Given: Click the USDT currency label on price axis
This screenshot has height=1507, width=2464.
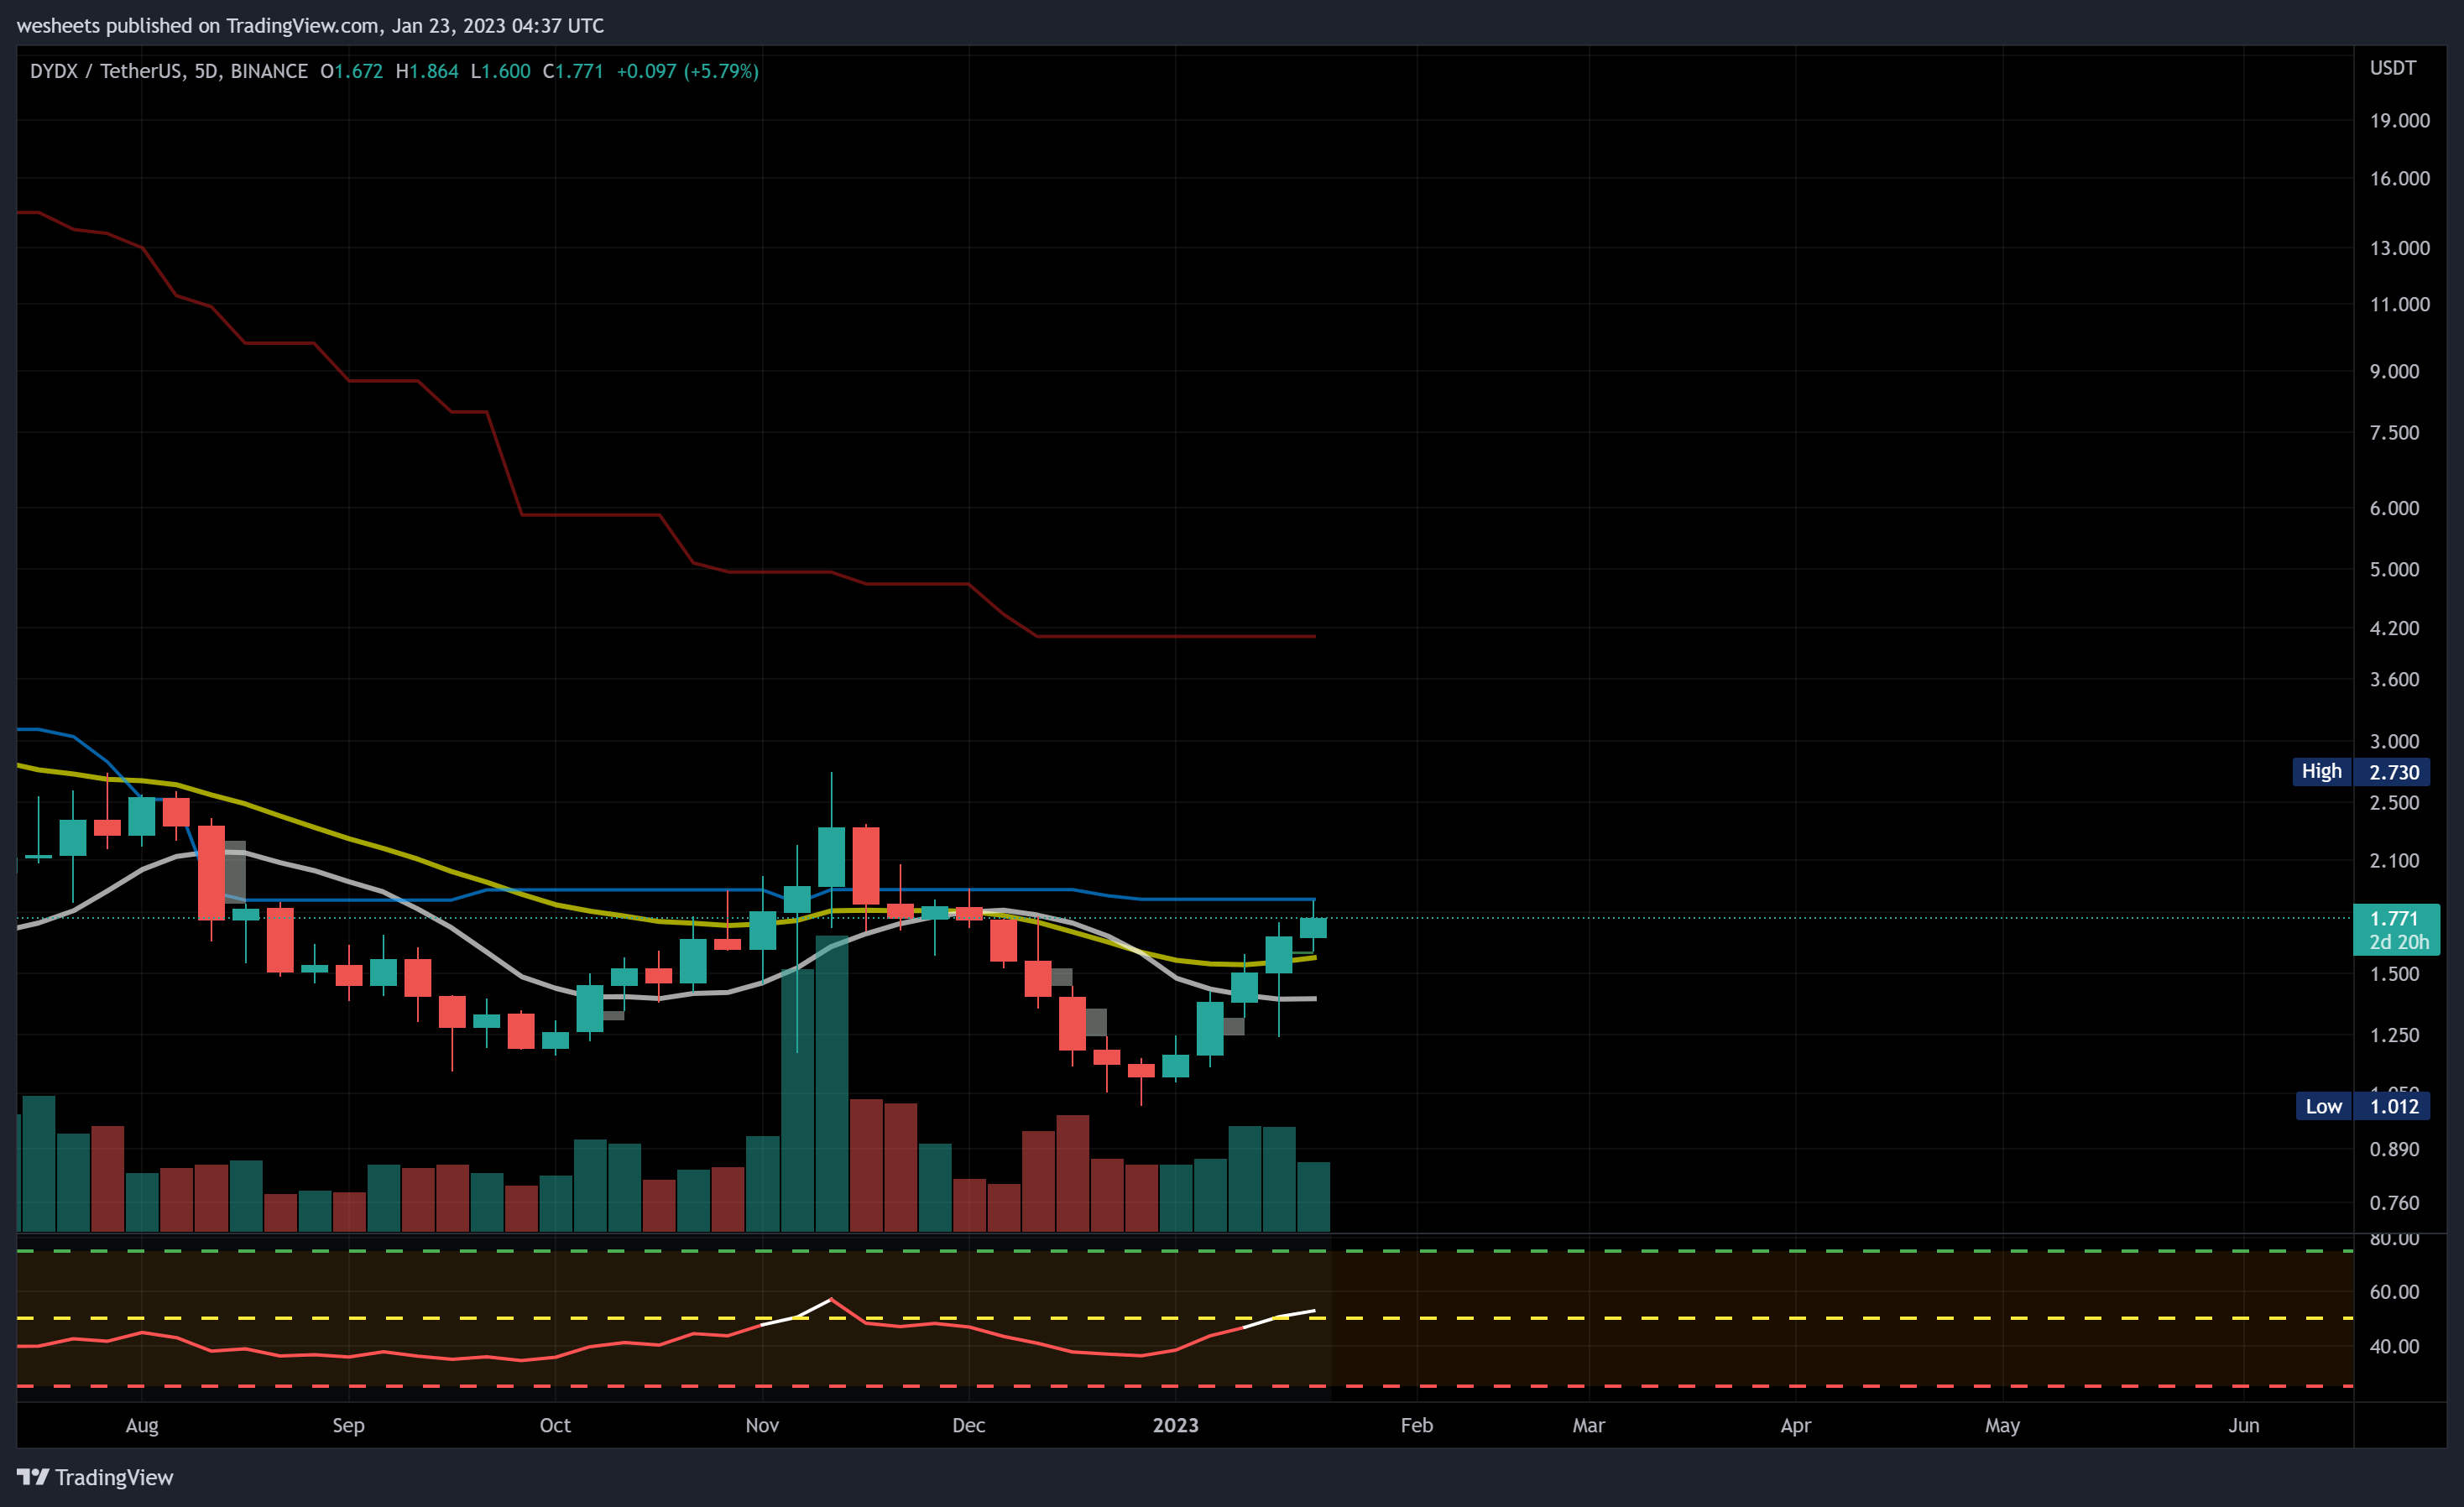Looking at the screenshot, I should click(2393, 68).
